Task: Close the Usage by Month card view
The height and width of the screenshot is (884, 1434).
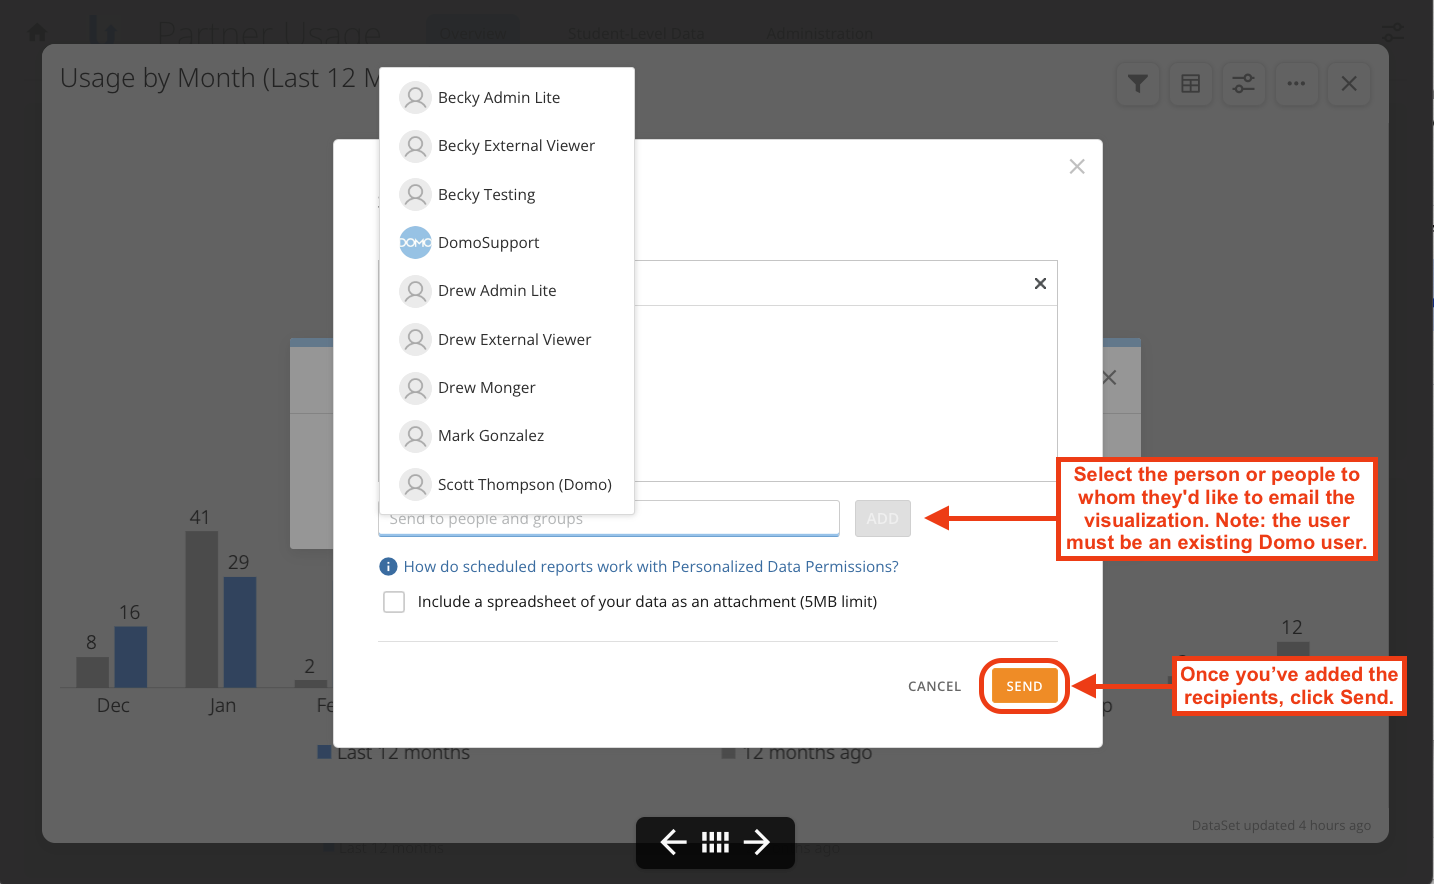Action: point(1349,84)
